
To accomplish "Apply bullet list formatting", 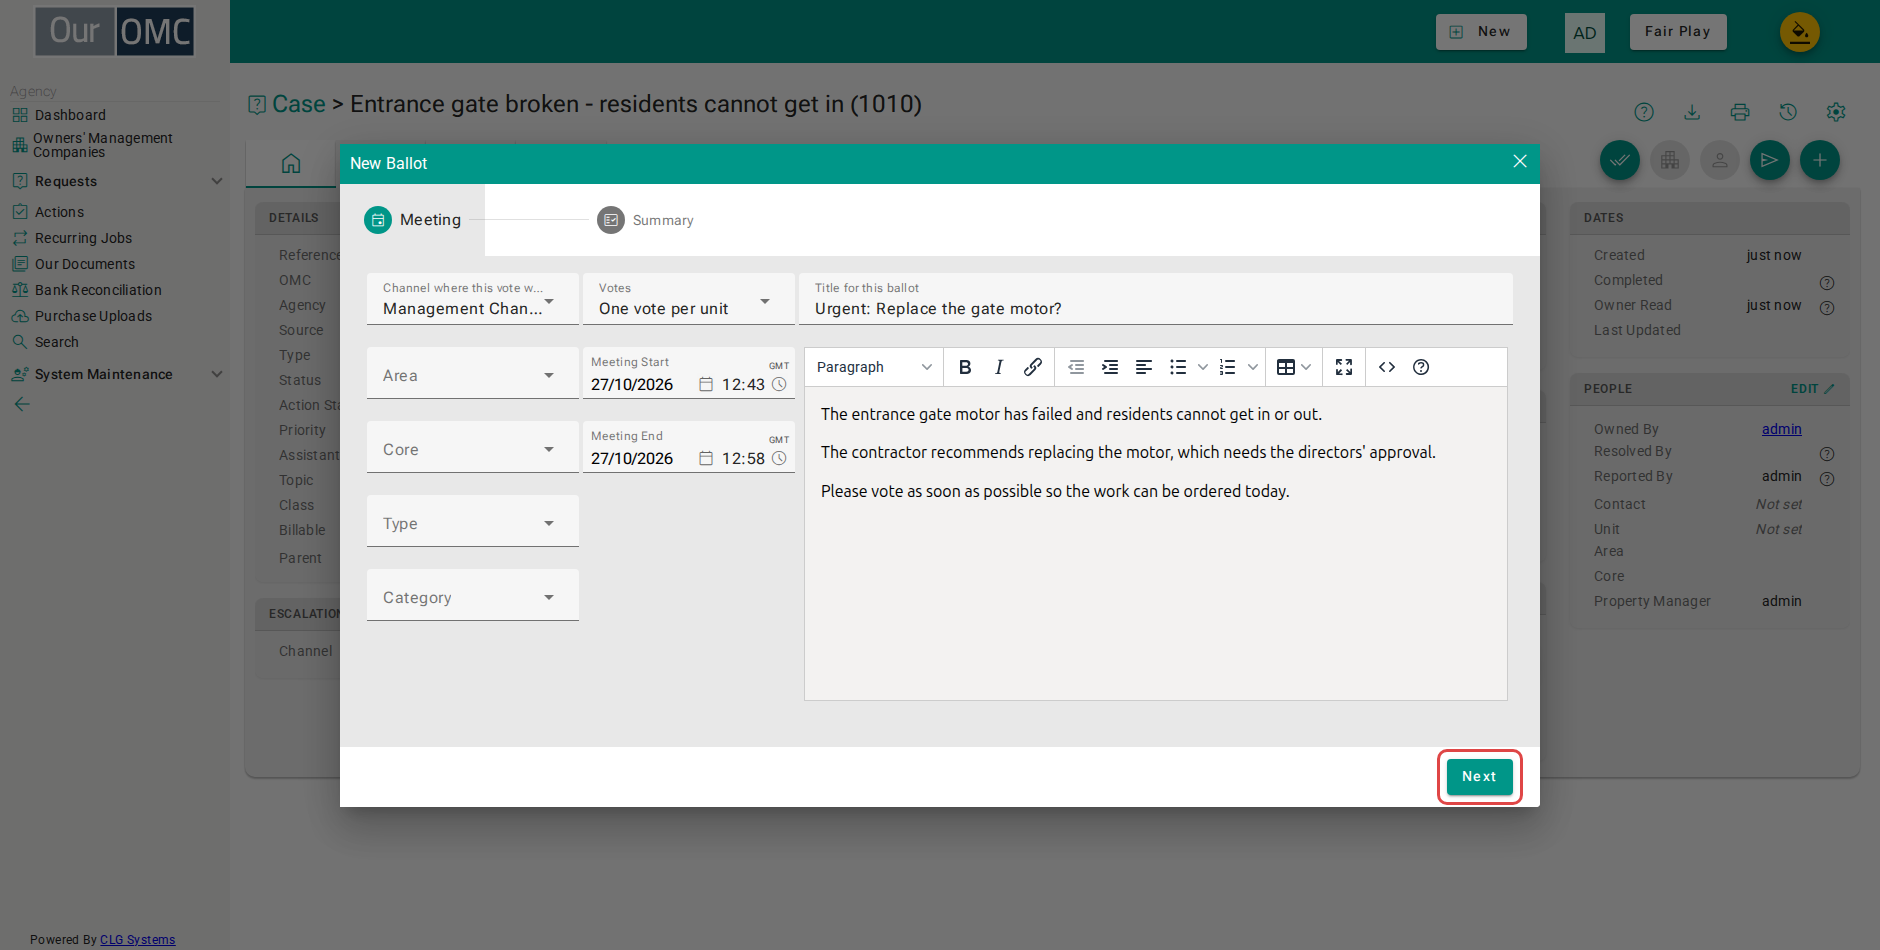I will [x=1178, y=367].
